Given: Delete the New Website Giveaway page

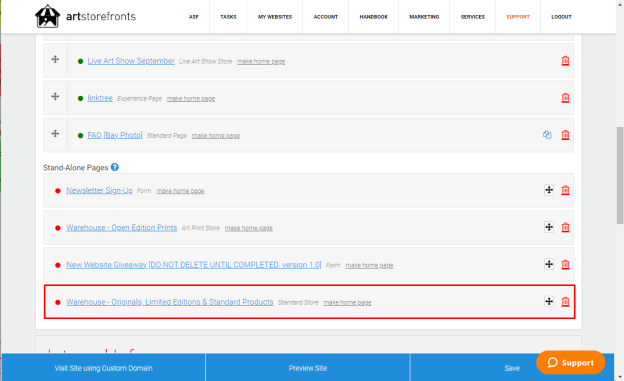Looking at the screenshot, I should (x=565, y=265).
